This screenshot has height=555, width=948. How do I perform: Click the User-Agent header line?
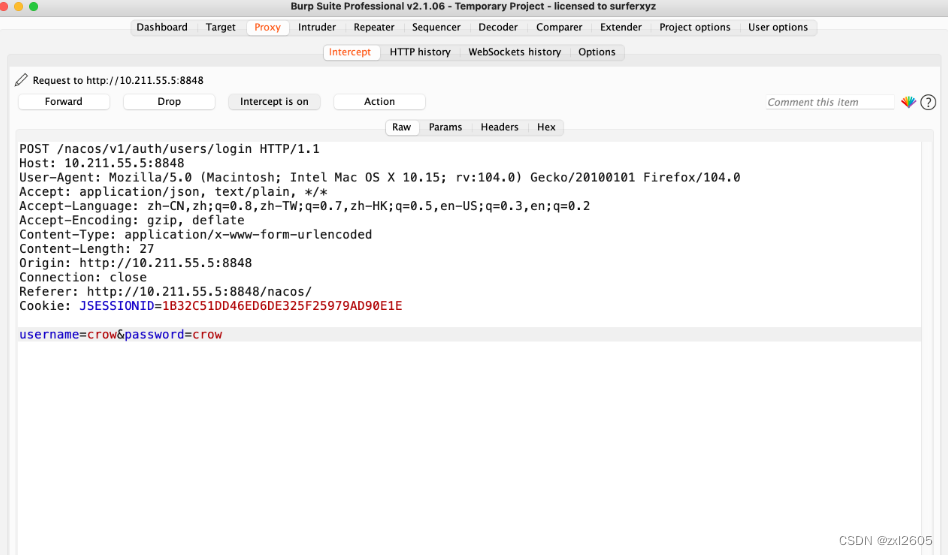pyautogui.click(x=380, y=177)
